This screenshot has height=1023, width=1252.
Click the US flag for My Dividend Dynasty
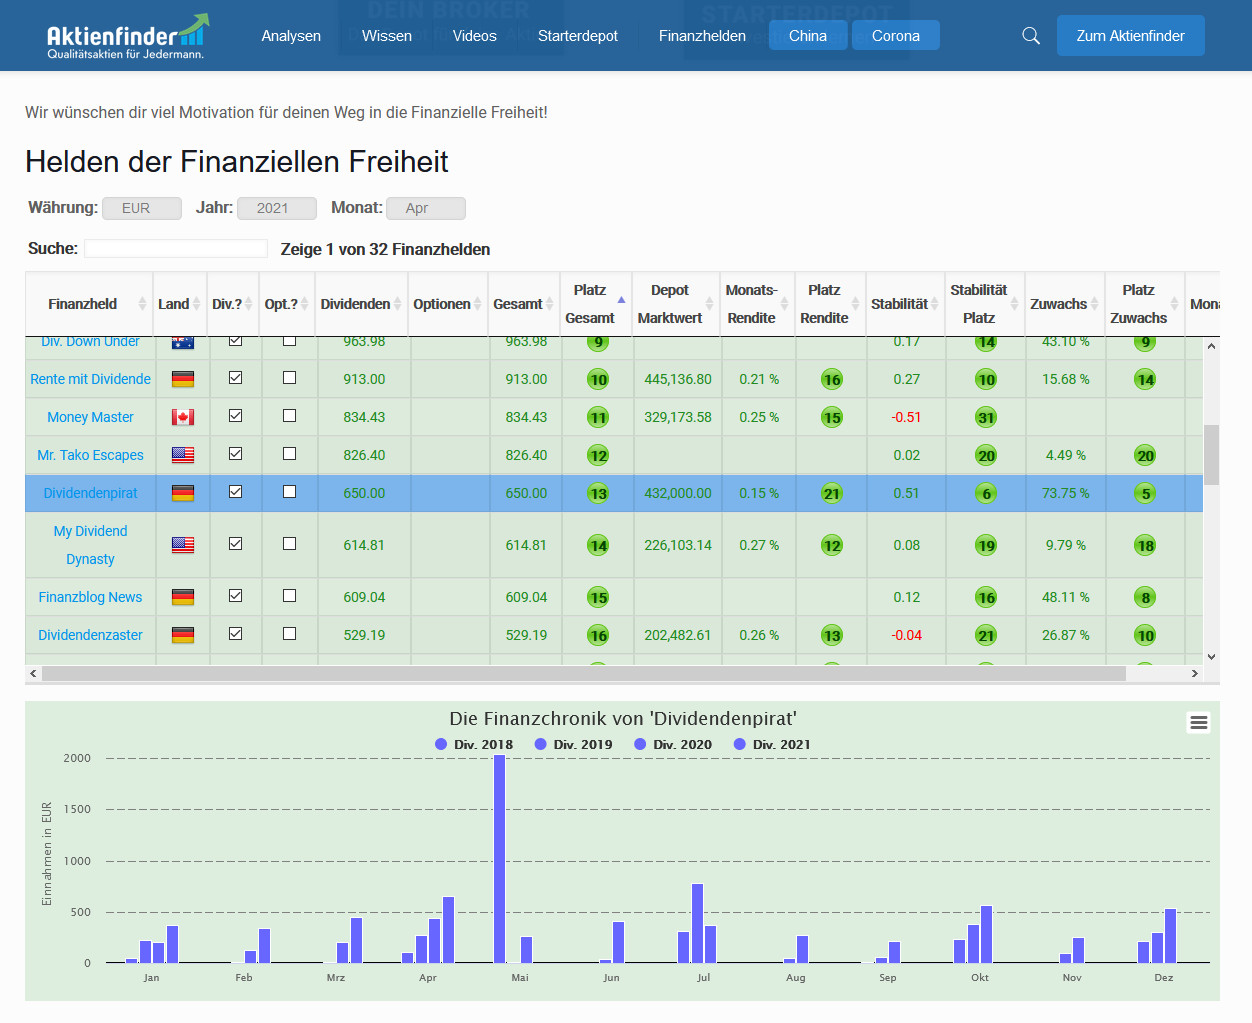pyautogui.click(x=183, y=545)
